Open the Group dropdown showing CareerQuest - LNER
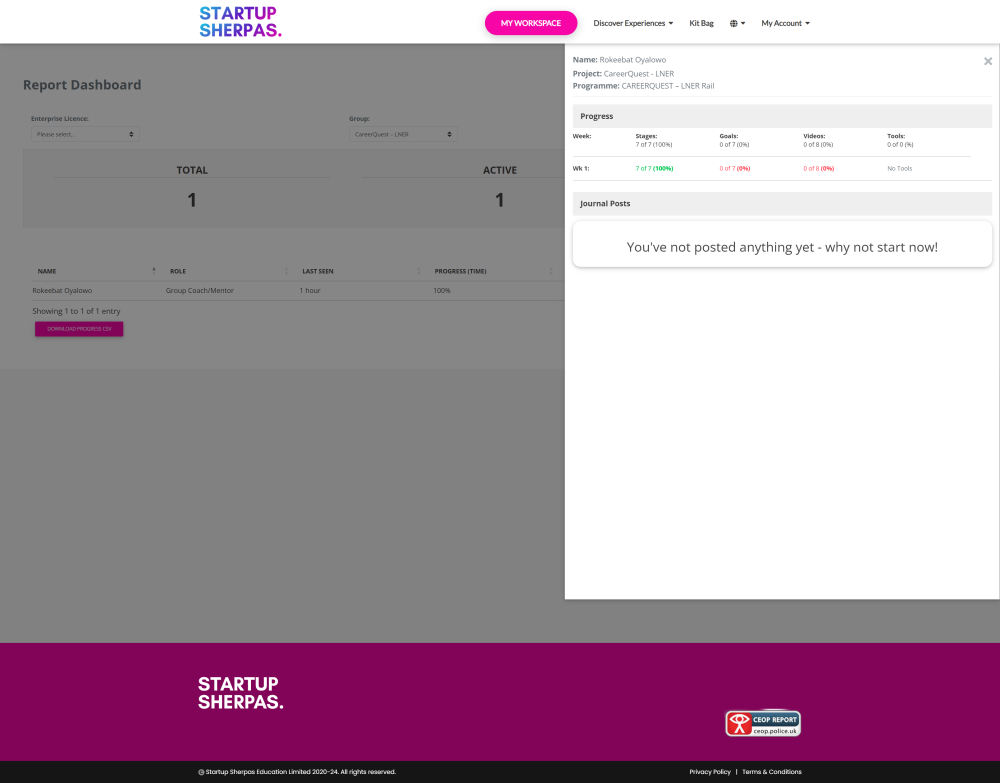 point(403,134)
